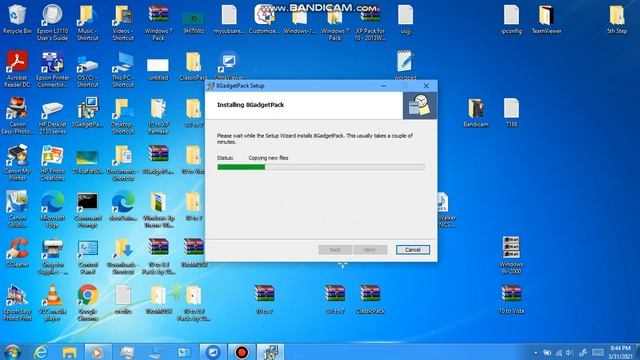The width and height of the screenshot is (640, 360).
Task: Open the clock showing 8:44 PM
Action: (x=620, y=352)
